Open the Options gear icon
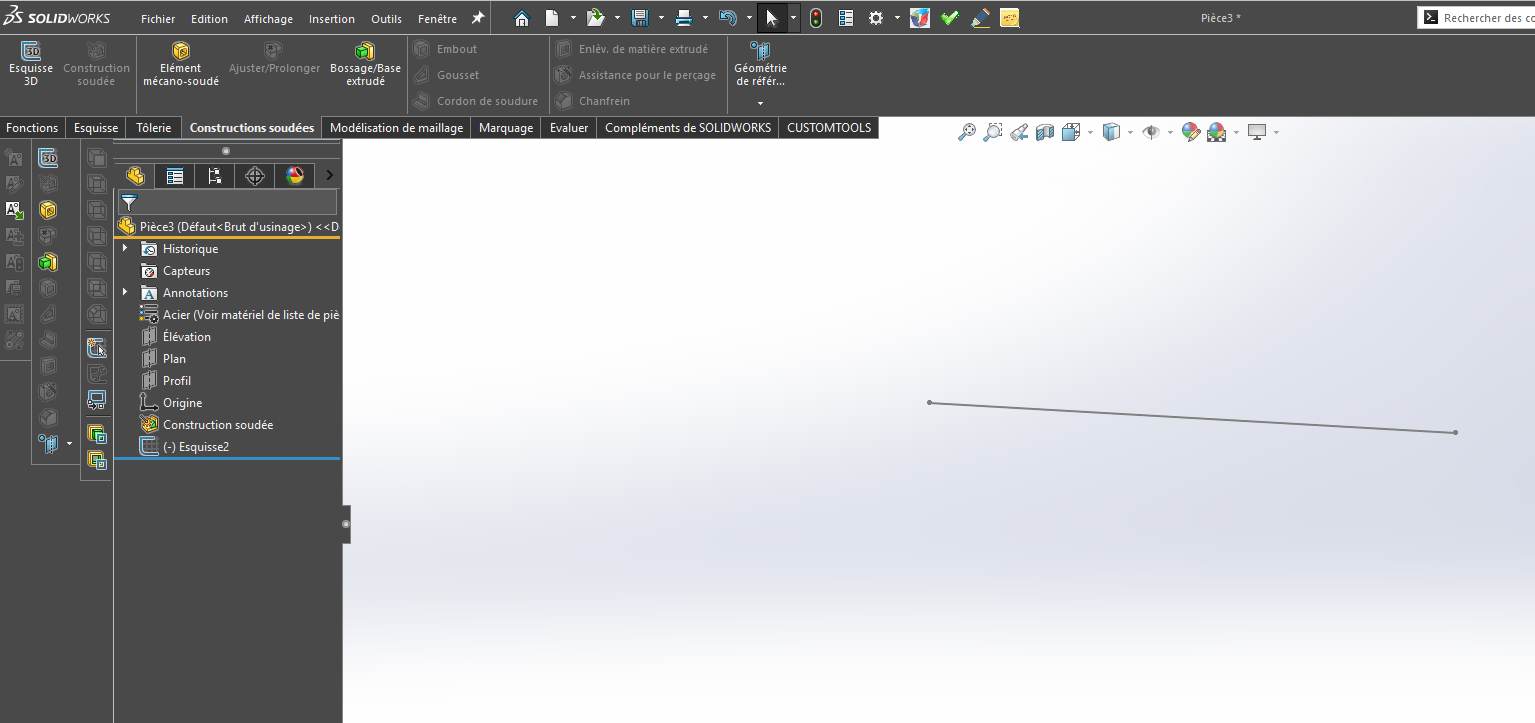Screen dimensions: 1535x723 (876, 18)
